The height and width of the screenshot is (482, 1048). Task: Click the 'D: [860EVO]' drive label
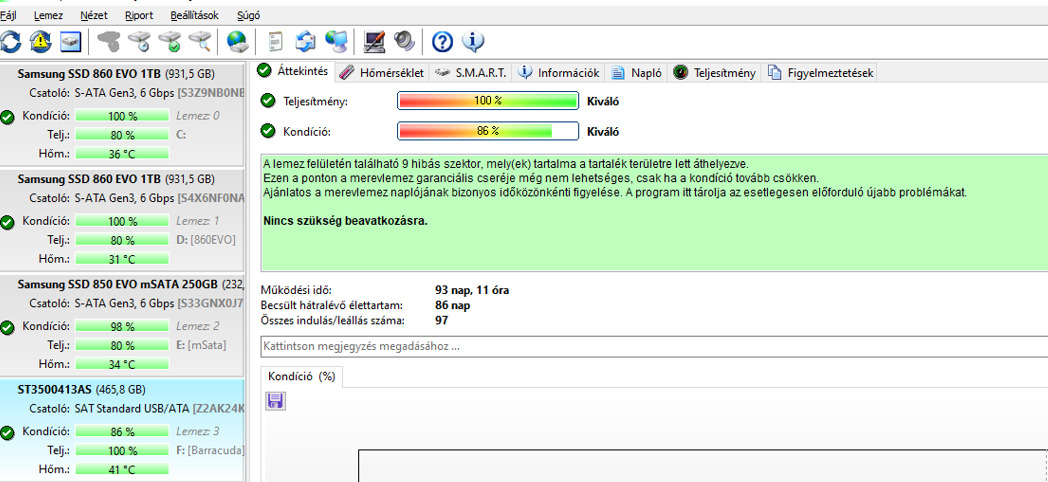[206, 239]
